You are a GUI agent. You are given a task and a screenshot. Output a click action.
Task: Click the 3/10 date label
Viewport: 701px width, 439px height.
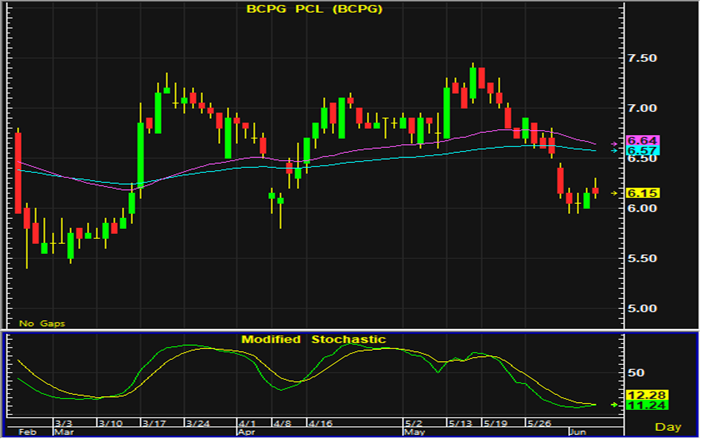[x=110, y=423]
